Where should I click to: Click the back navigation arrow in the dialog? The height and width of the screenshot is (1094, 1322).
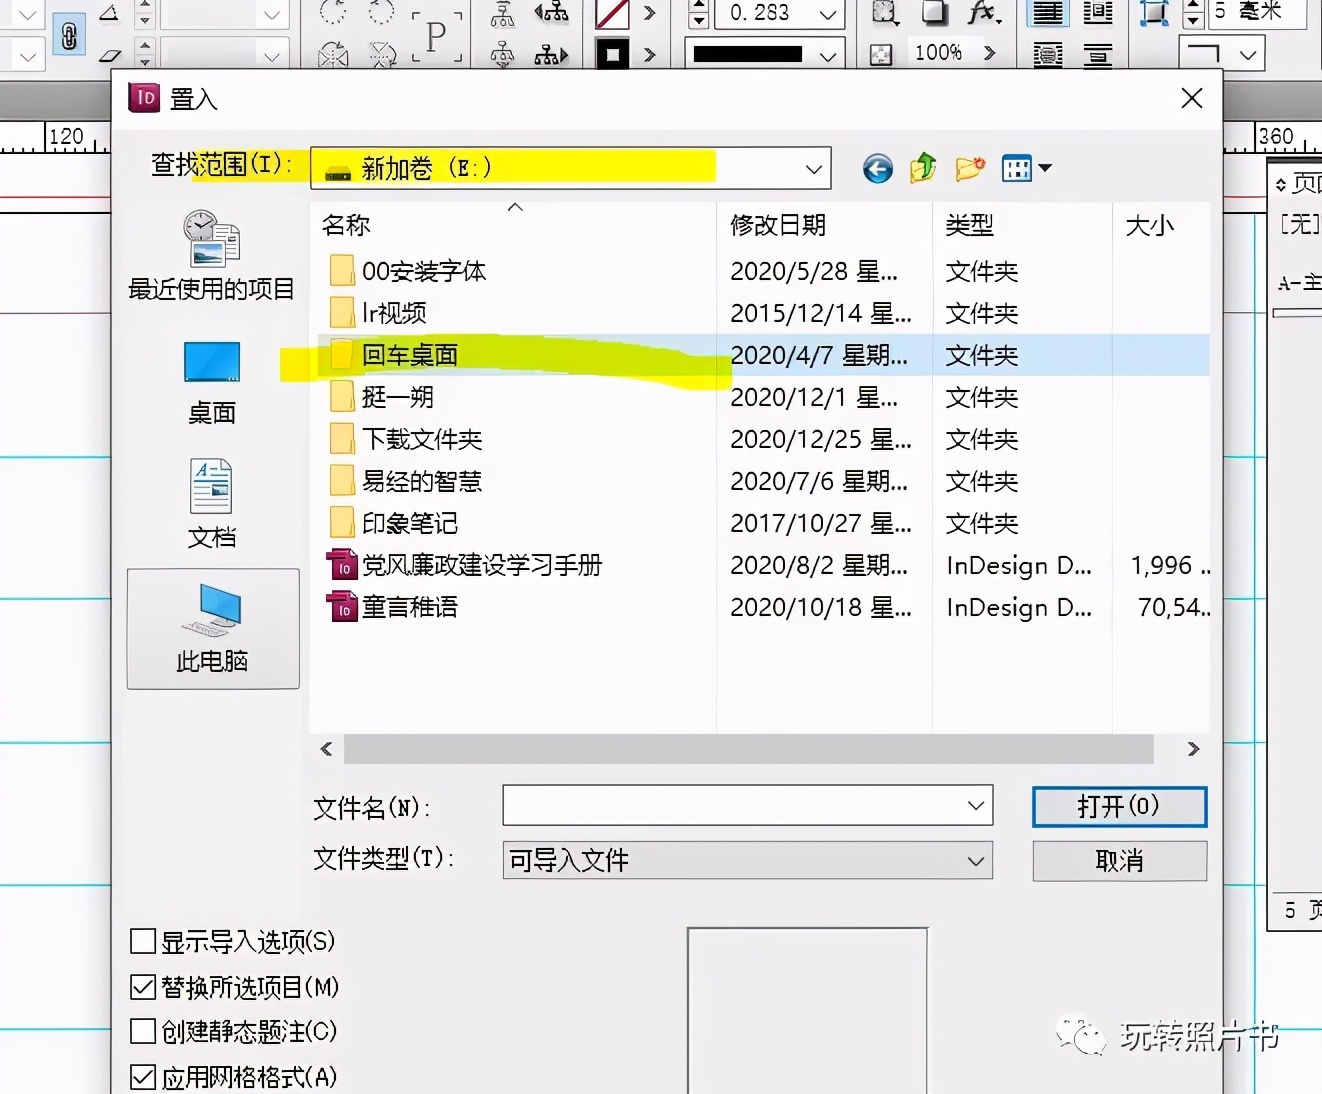[x=877, y=168]
